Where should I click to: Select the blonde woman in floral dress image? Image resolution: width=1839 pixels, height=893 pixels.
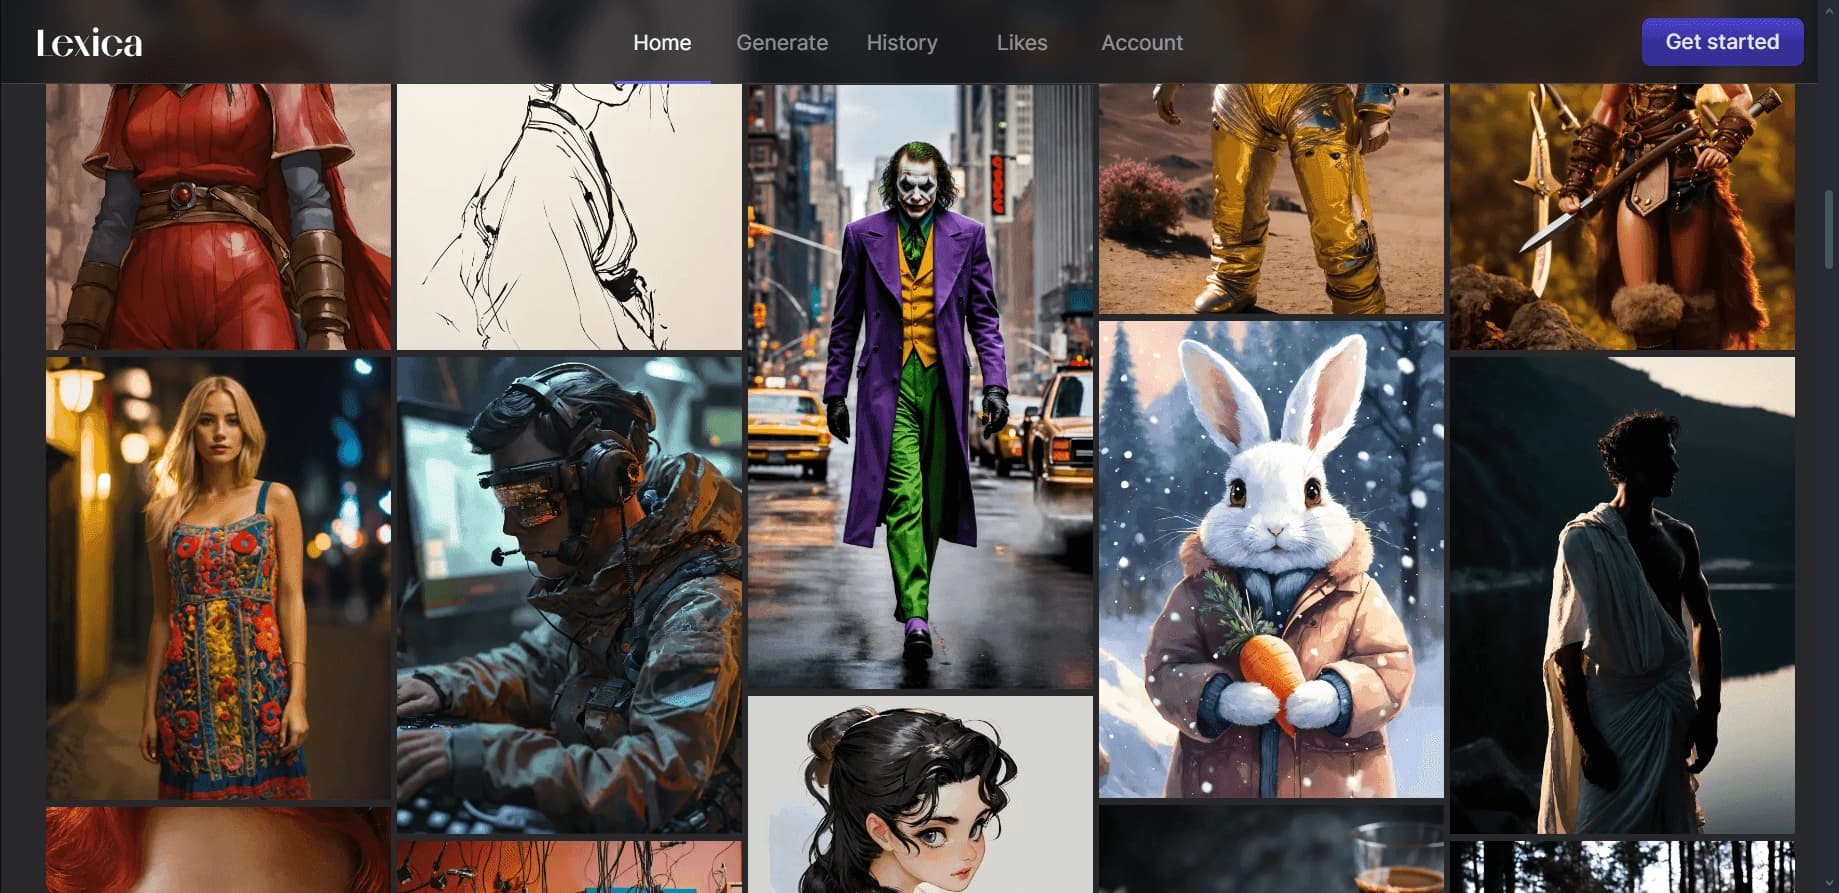(218, 579)
